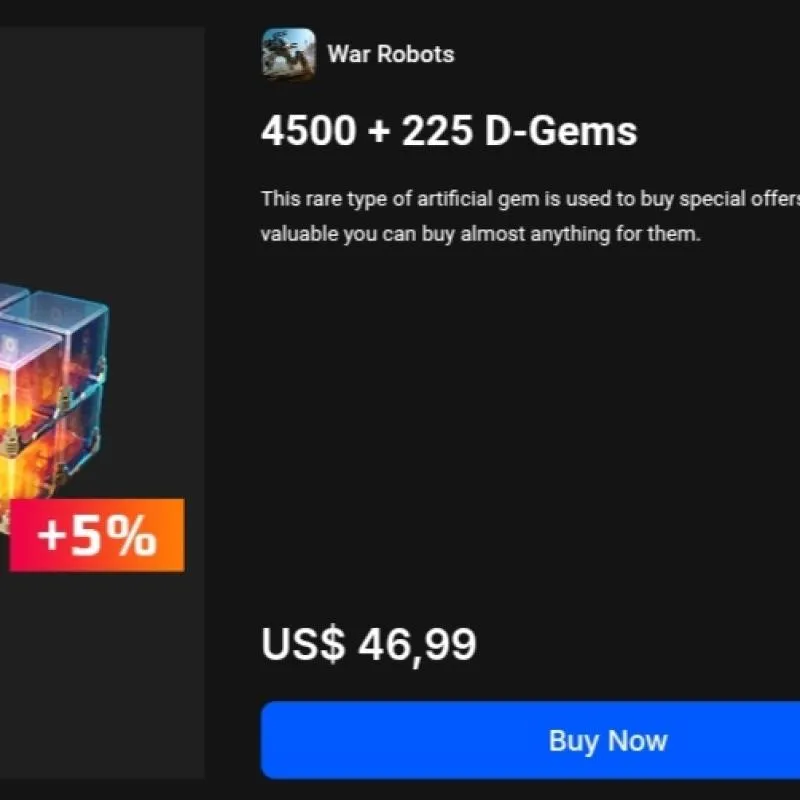Click the D-Gems word in the heading
800x800 pixels.
561,131
